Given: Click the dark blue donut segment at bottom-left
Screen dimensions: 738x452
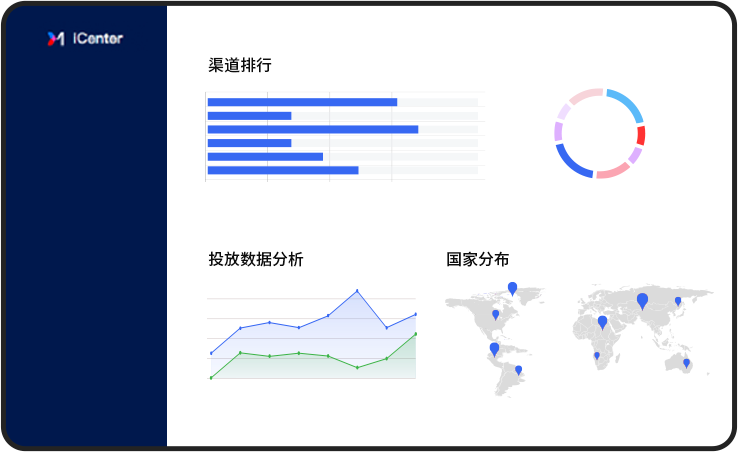Looking at the screenshot, I should pyautogui.click(x=572, y=164).
